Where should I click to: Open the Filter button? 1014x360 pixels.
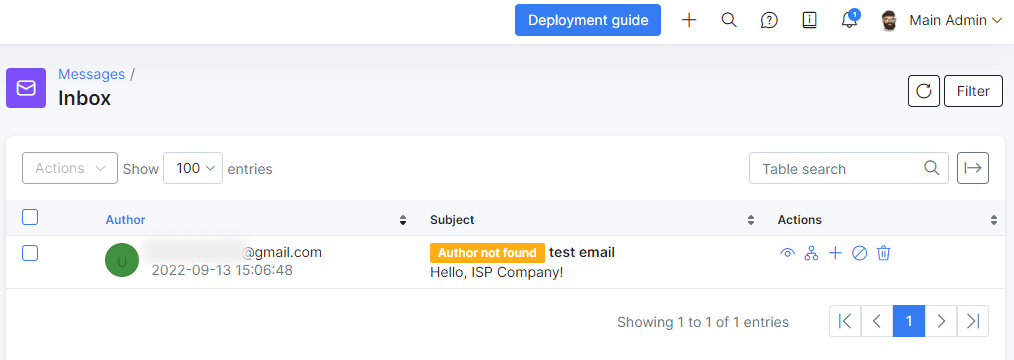pos(973,91)
